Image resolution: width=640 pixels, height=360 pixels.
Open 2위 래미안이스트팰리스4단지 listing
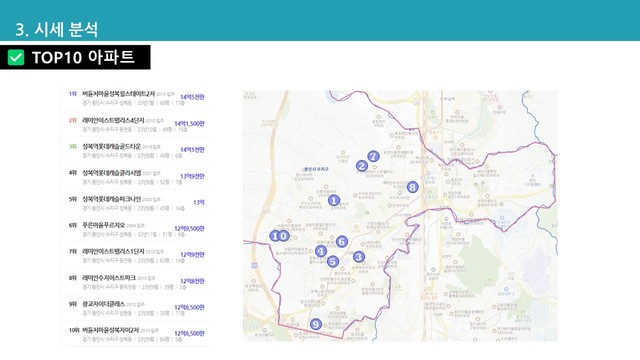click(136, 124)
